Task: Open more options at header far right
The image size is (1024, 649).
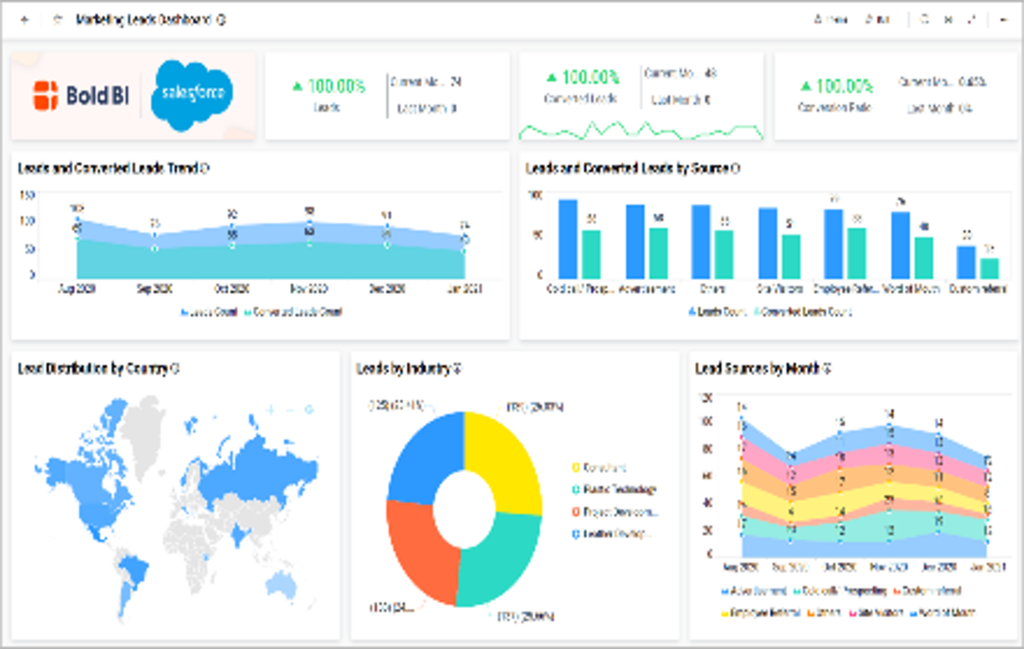Action: coord(1004,20)
